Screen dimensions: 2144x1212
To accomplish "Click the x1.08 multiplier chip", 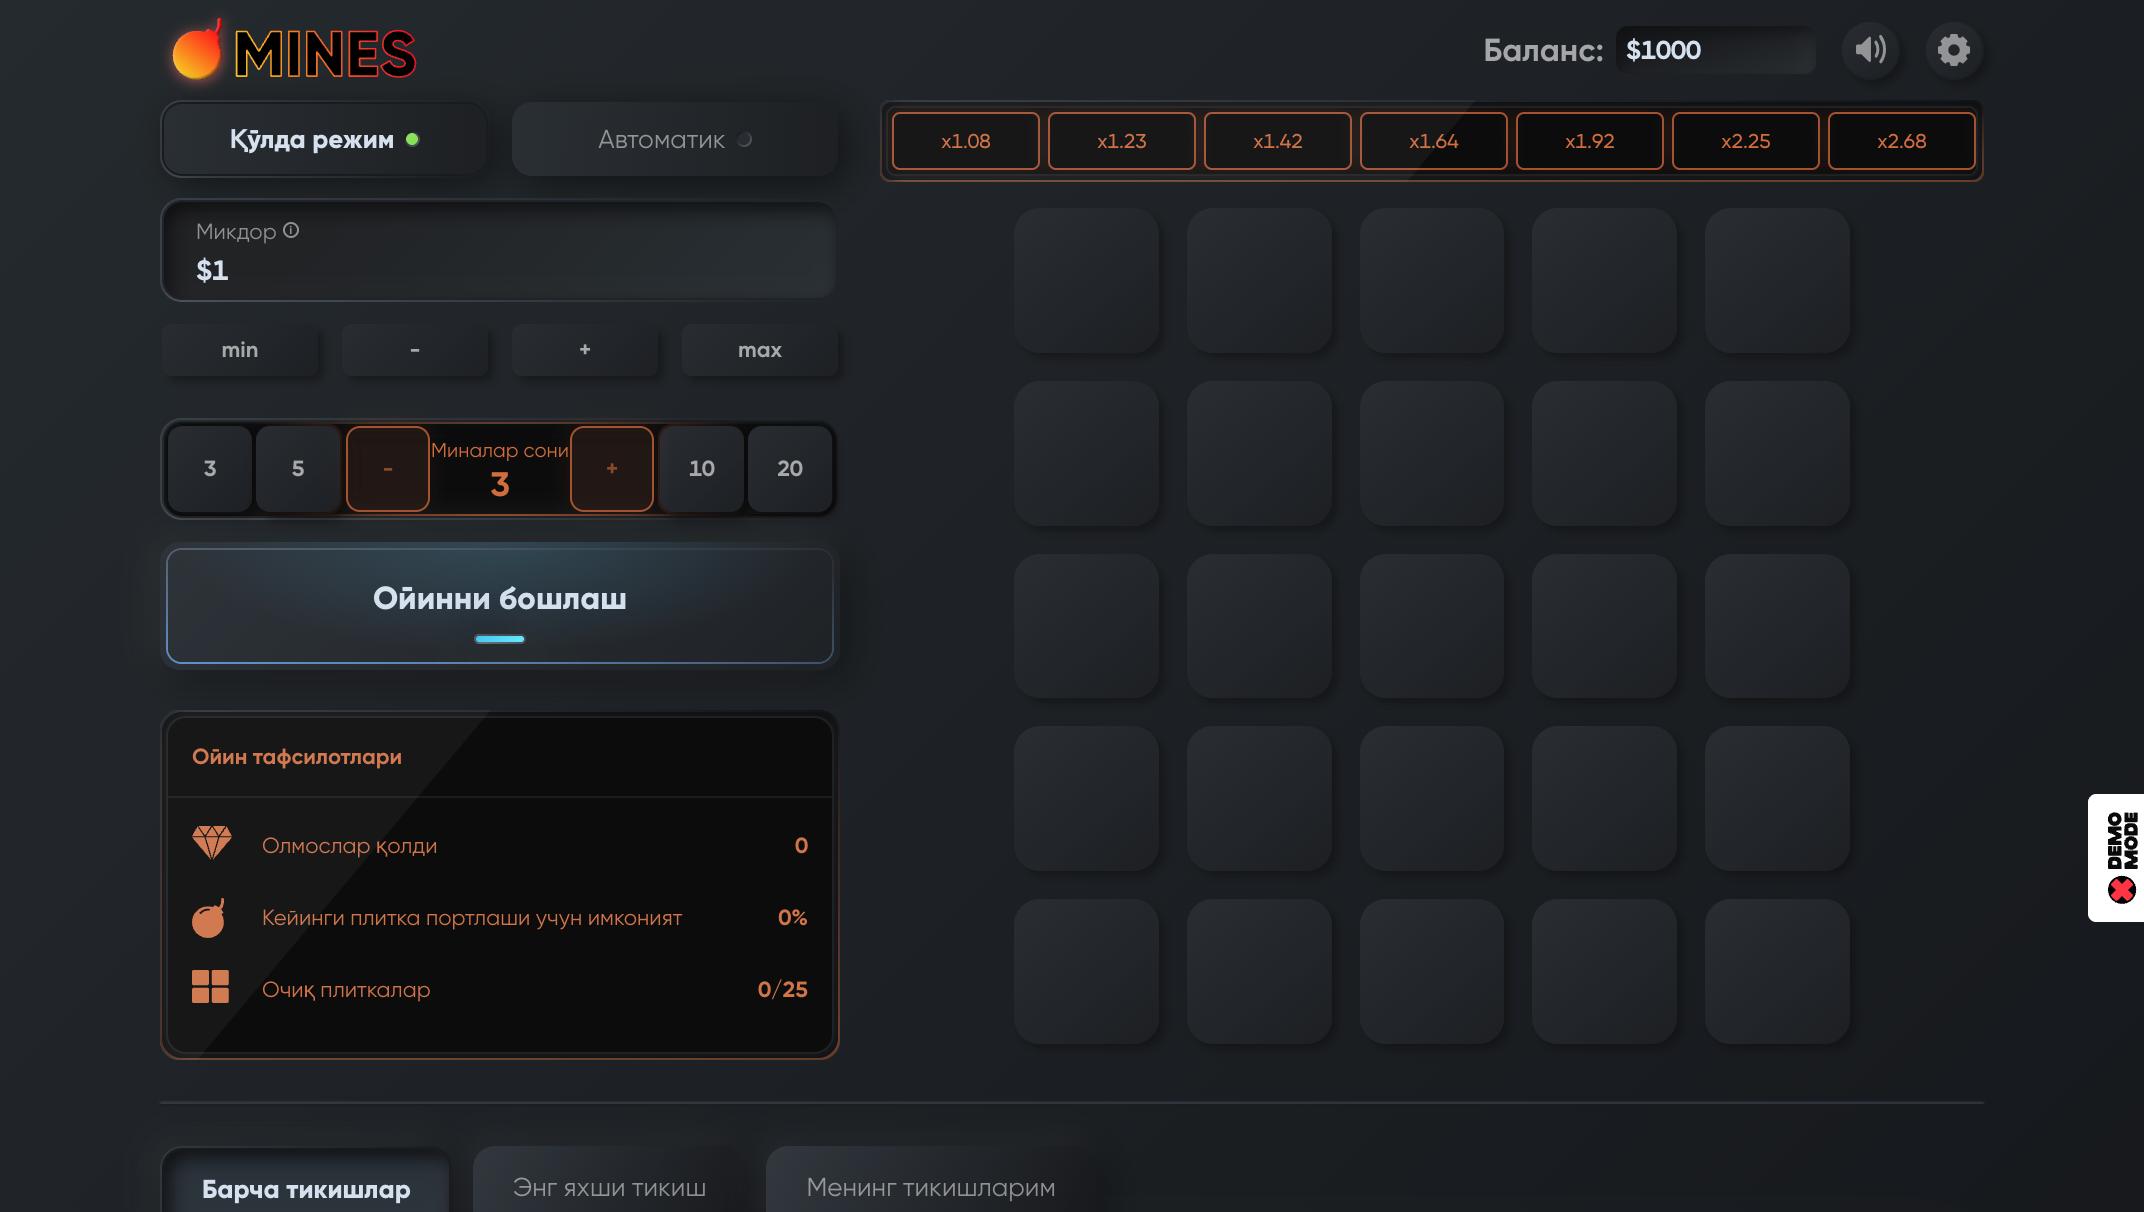I will (966, 141).
